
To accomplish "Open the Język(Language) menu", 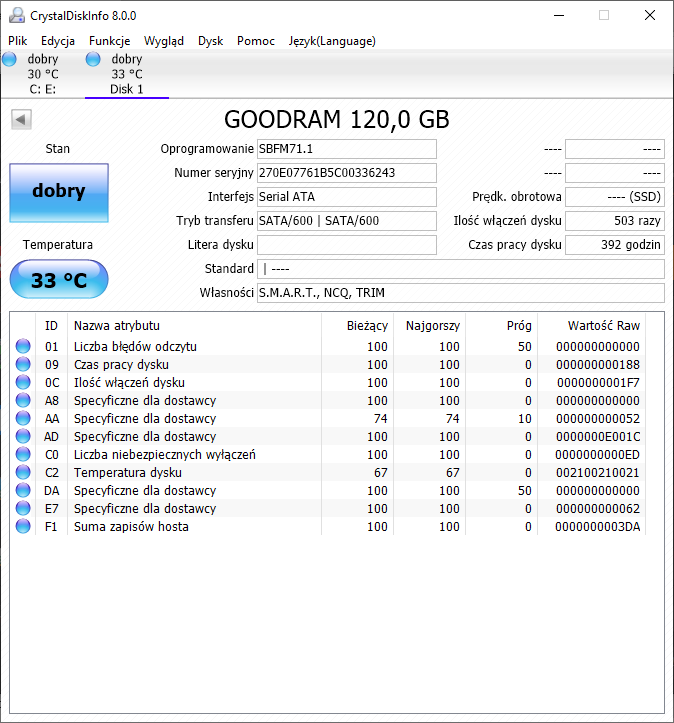I will click(332, 41).
